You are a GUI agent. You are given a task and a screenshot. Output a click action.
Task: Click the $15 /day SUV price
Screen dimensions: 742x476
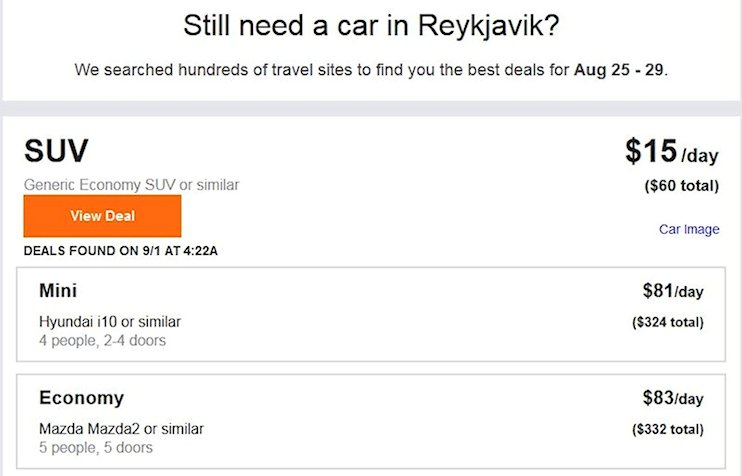point(671,152)
